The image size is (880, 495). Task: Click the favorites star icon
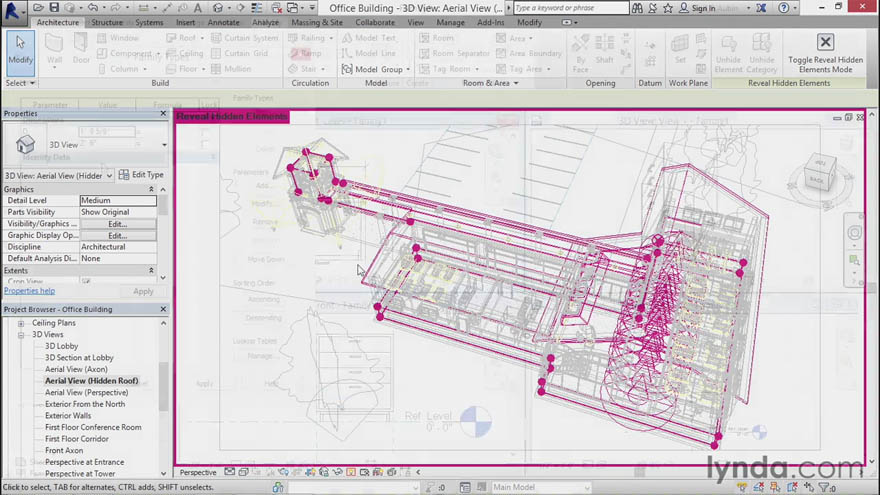point(668,8)
